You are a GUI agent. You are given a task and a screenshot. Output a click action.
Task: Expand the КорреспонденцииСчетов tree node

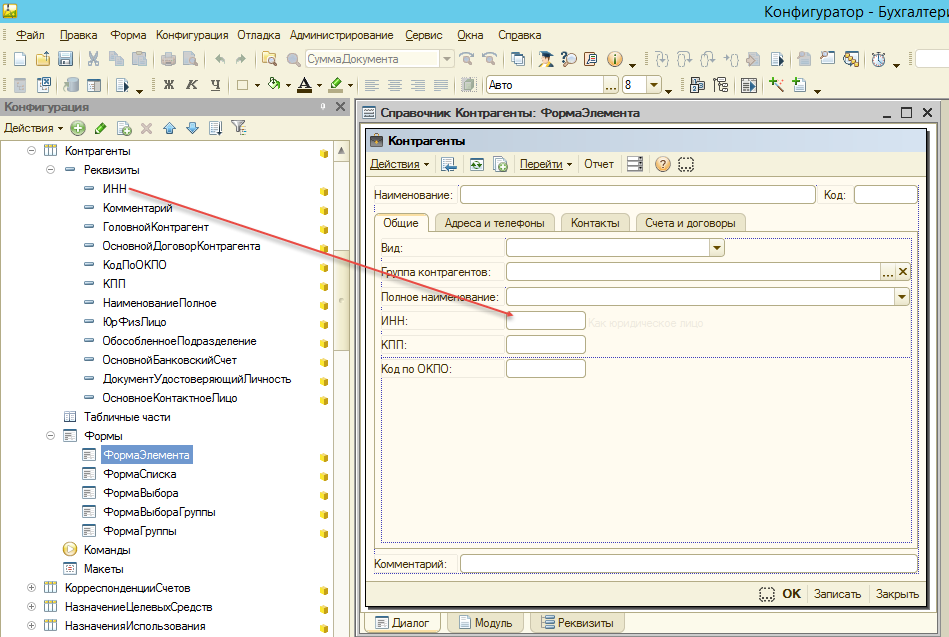click(31, 588)
